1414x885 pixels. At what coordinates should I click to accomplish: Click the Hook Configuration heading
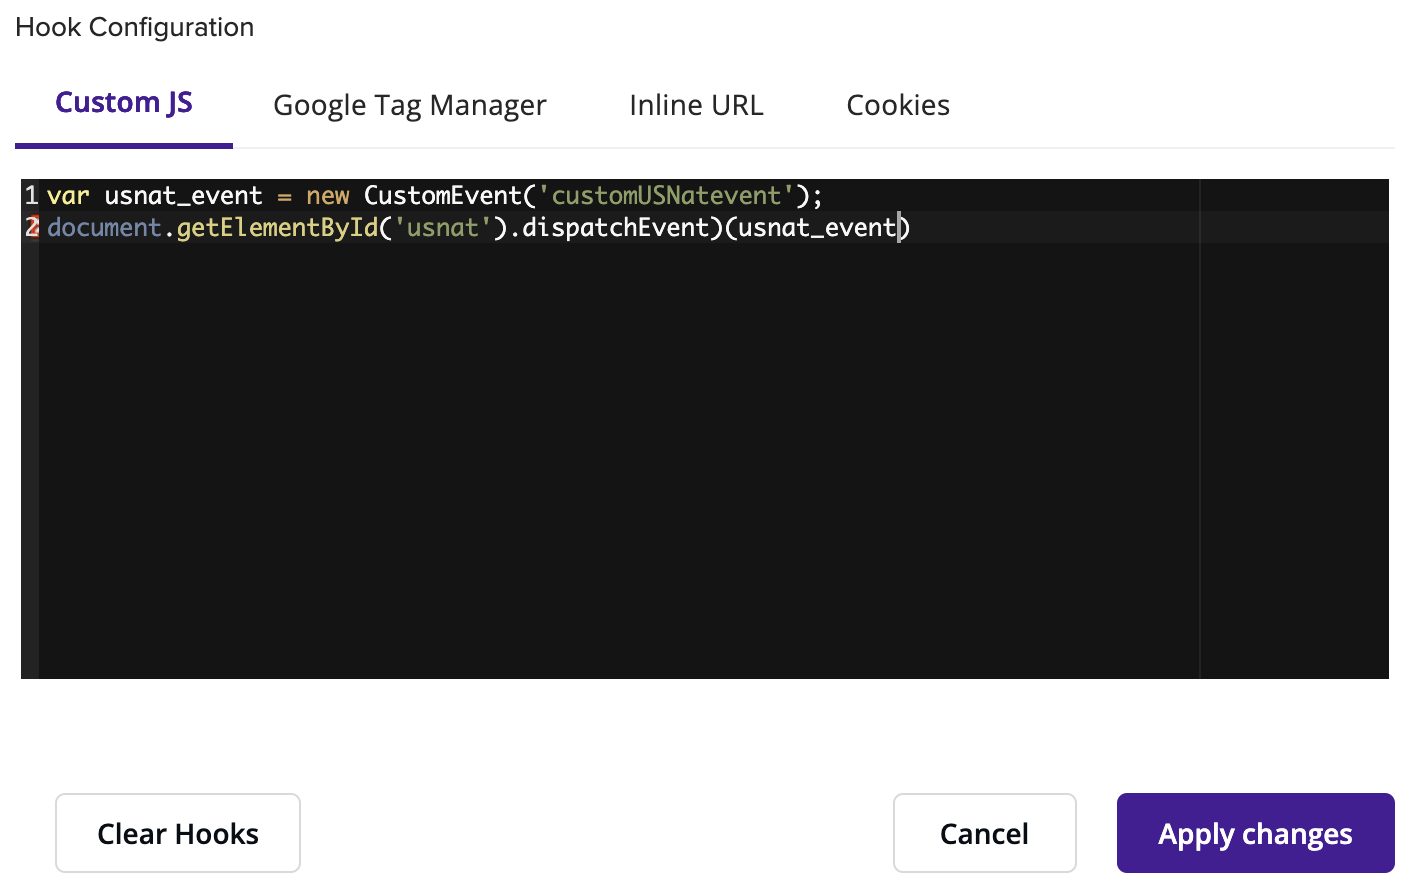point(135,27)
